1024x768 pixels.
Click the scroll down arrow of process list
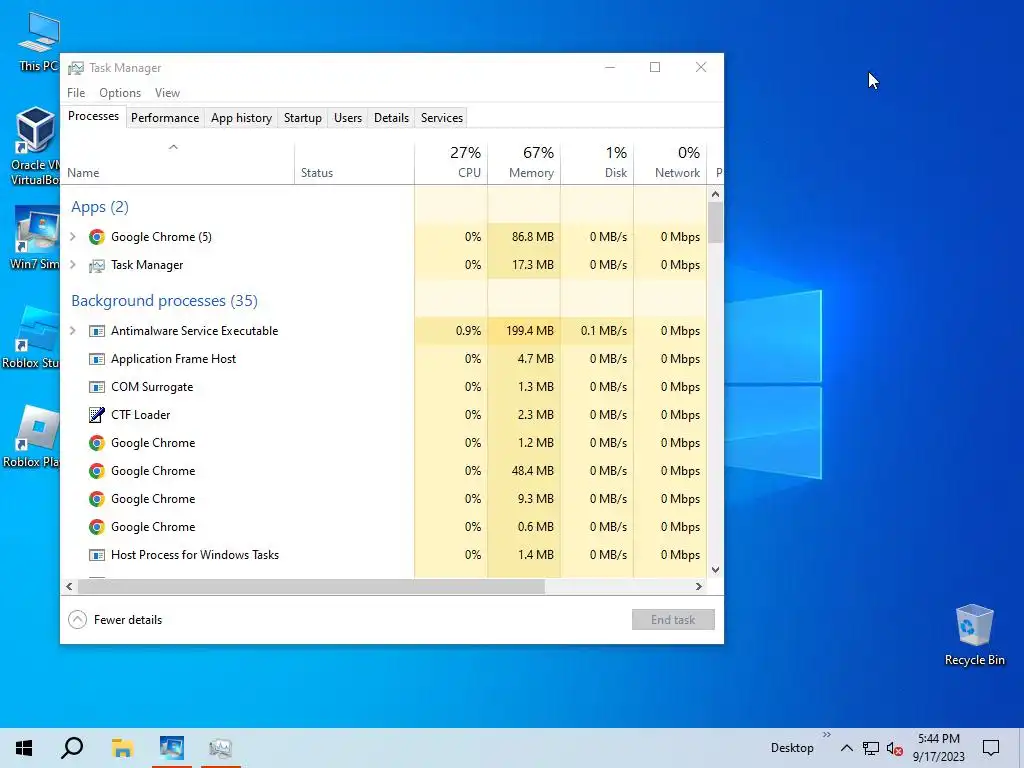(715, 569)
